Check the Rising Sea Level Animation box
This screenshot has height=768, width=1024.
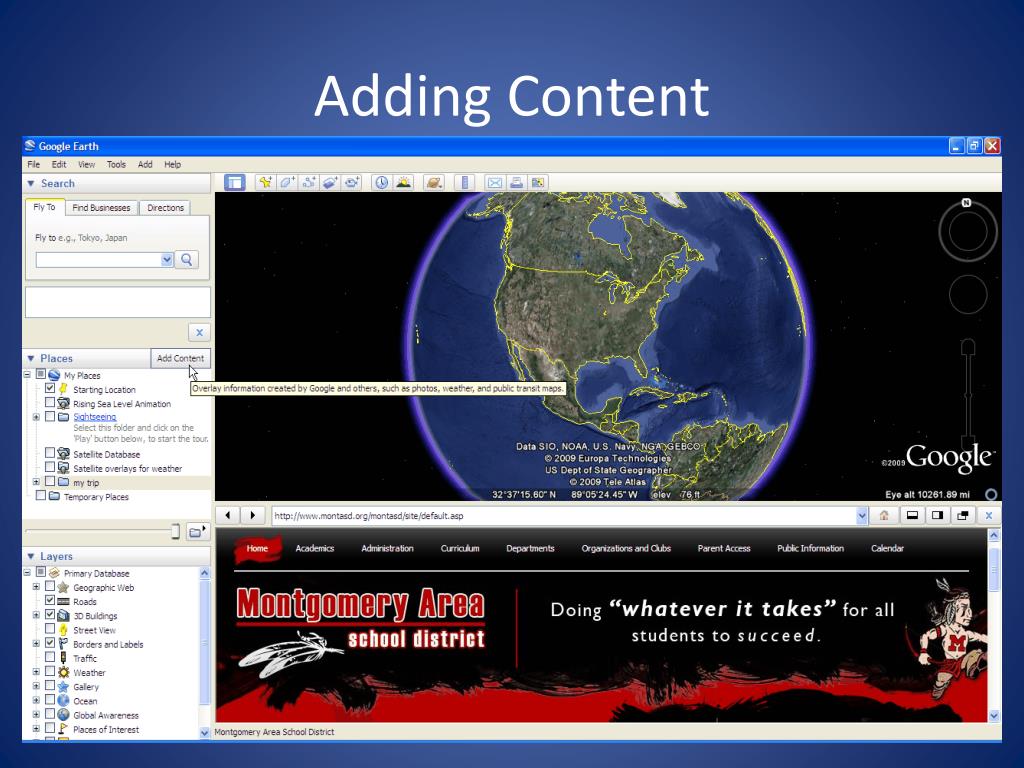click(x=50, y=403)
